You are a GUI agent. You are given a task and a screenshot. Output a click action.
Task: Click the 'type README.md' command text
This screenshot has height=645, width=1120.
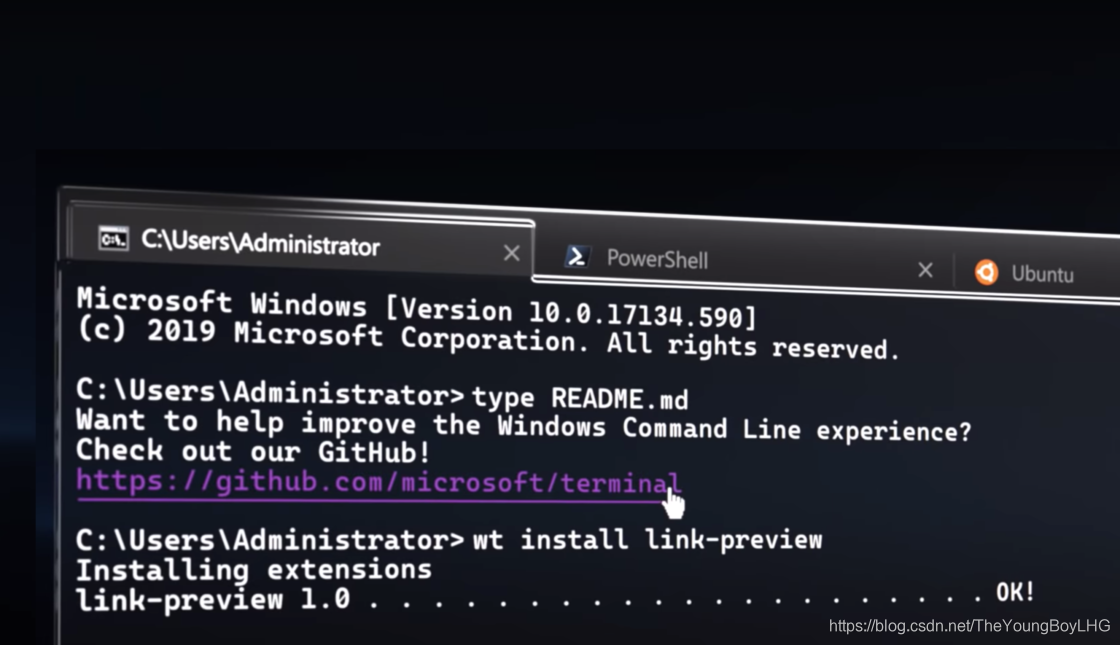click(x=580, y=398)
